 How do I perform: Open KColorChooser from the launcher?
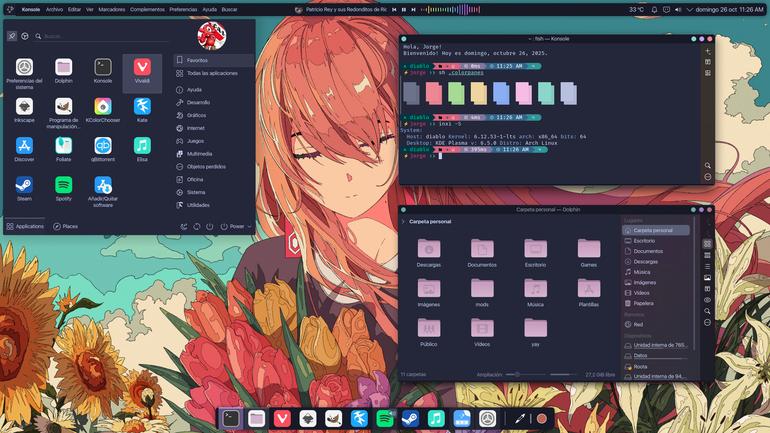(x=103, y=110)
